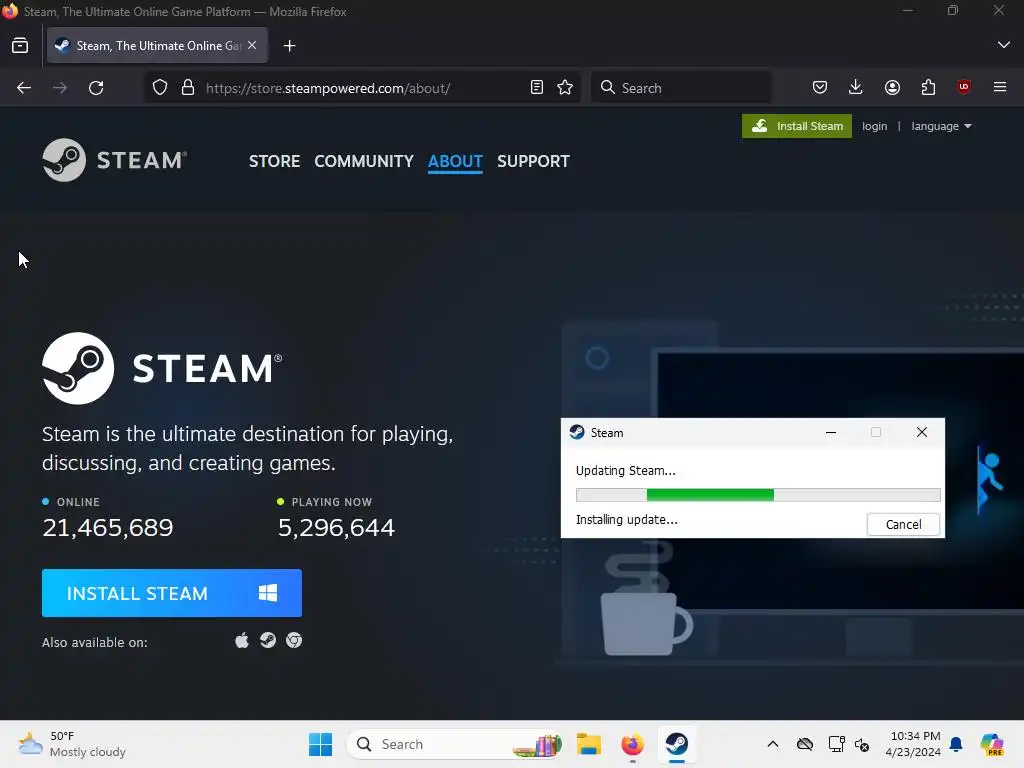Image resolution: width=1024 pixels, height=768 pixels.
Task: Expand the list all tabs chevron
Action: (1004, 45)
